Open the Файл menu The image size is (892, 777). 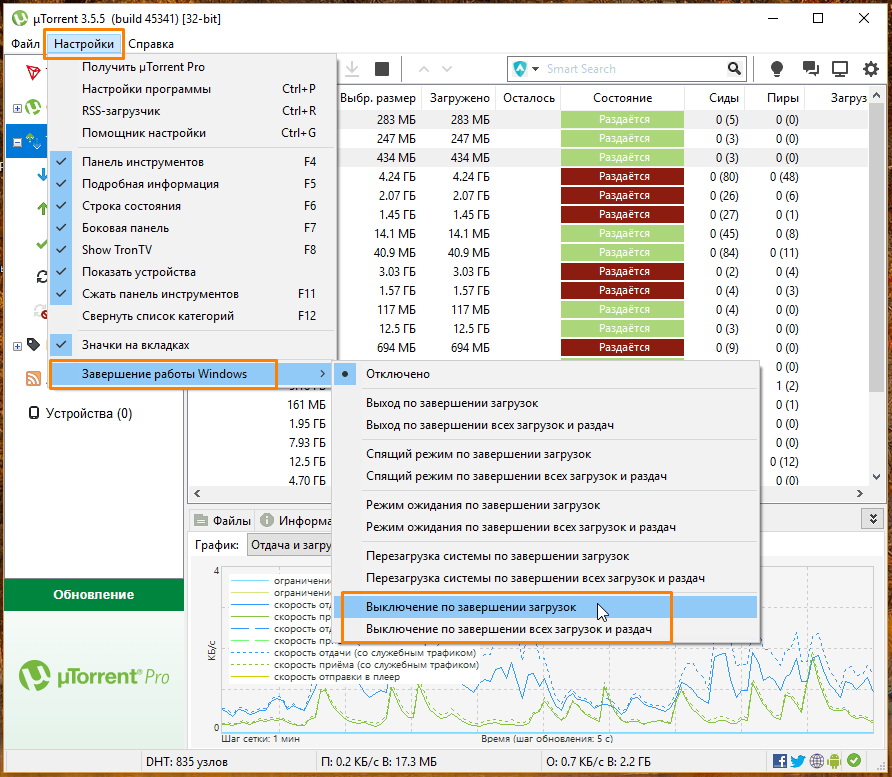pyautogui.click(x=25, y=44)
